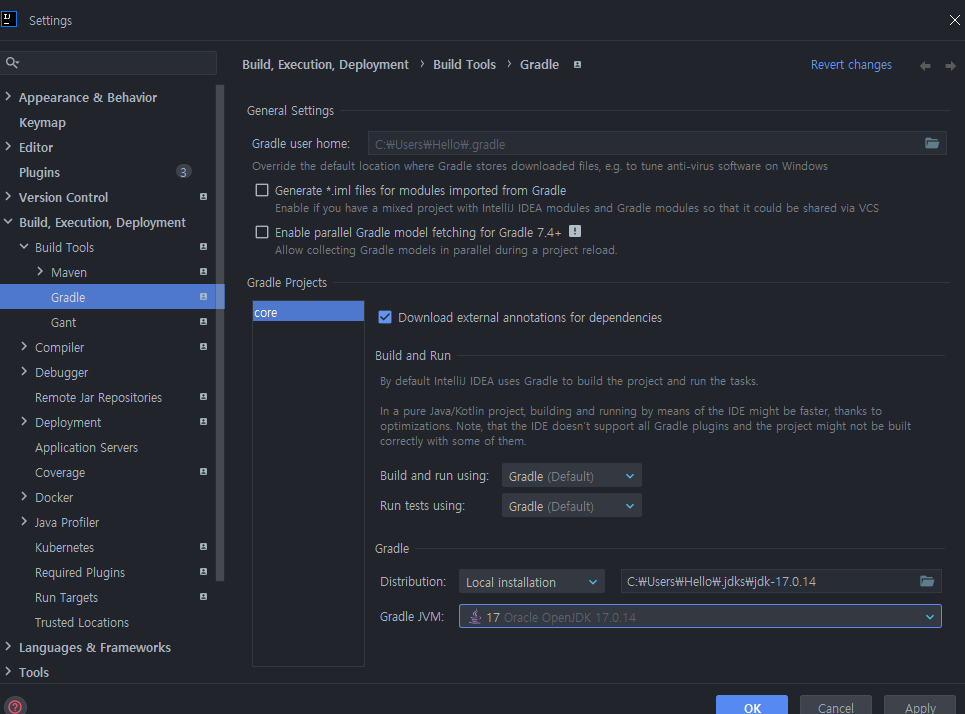Click the project icon beside Gant
This screenshot has width=965, height=714.
[203, 322]
